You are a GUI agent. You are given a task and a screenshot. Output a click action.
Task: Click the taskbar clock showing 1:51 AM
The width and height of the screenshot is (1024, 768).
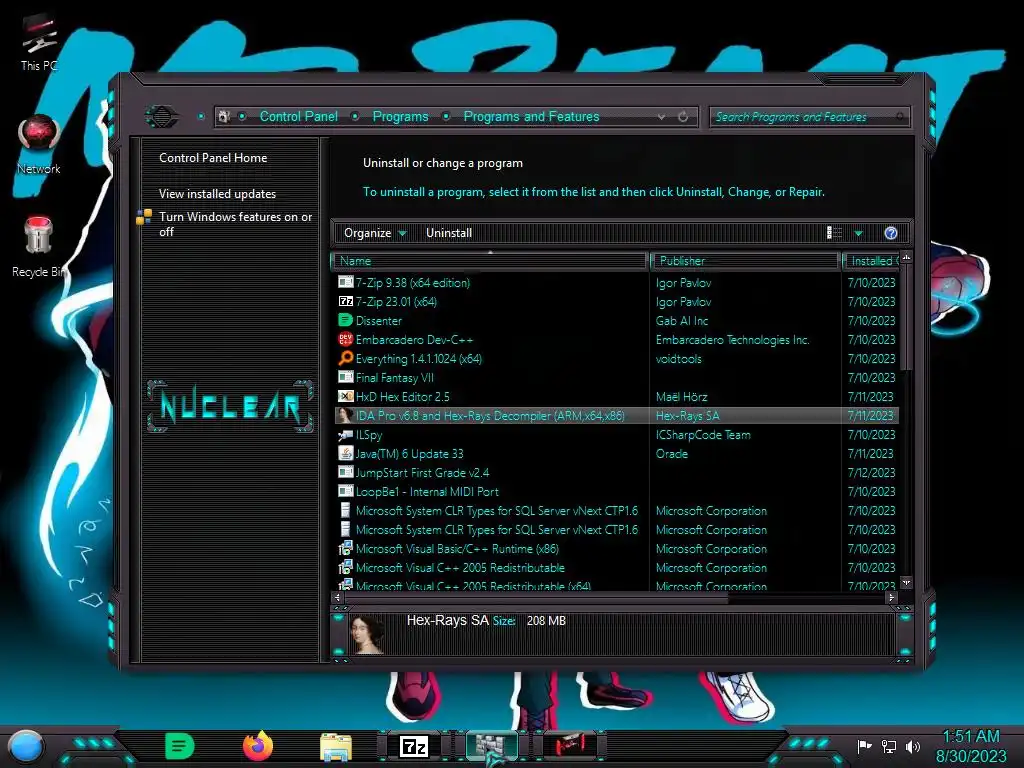tap(970, 746)
